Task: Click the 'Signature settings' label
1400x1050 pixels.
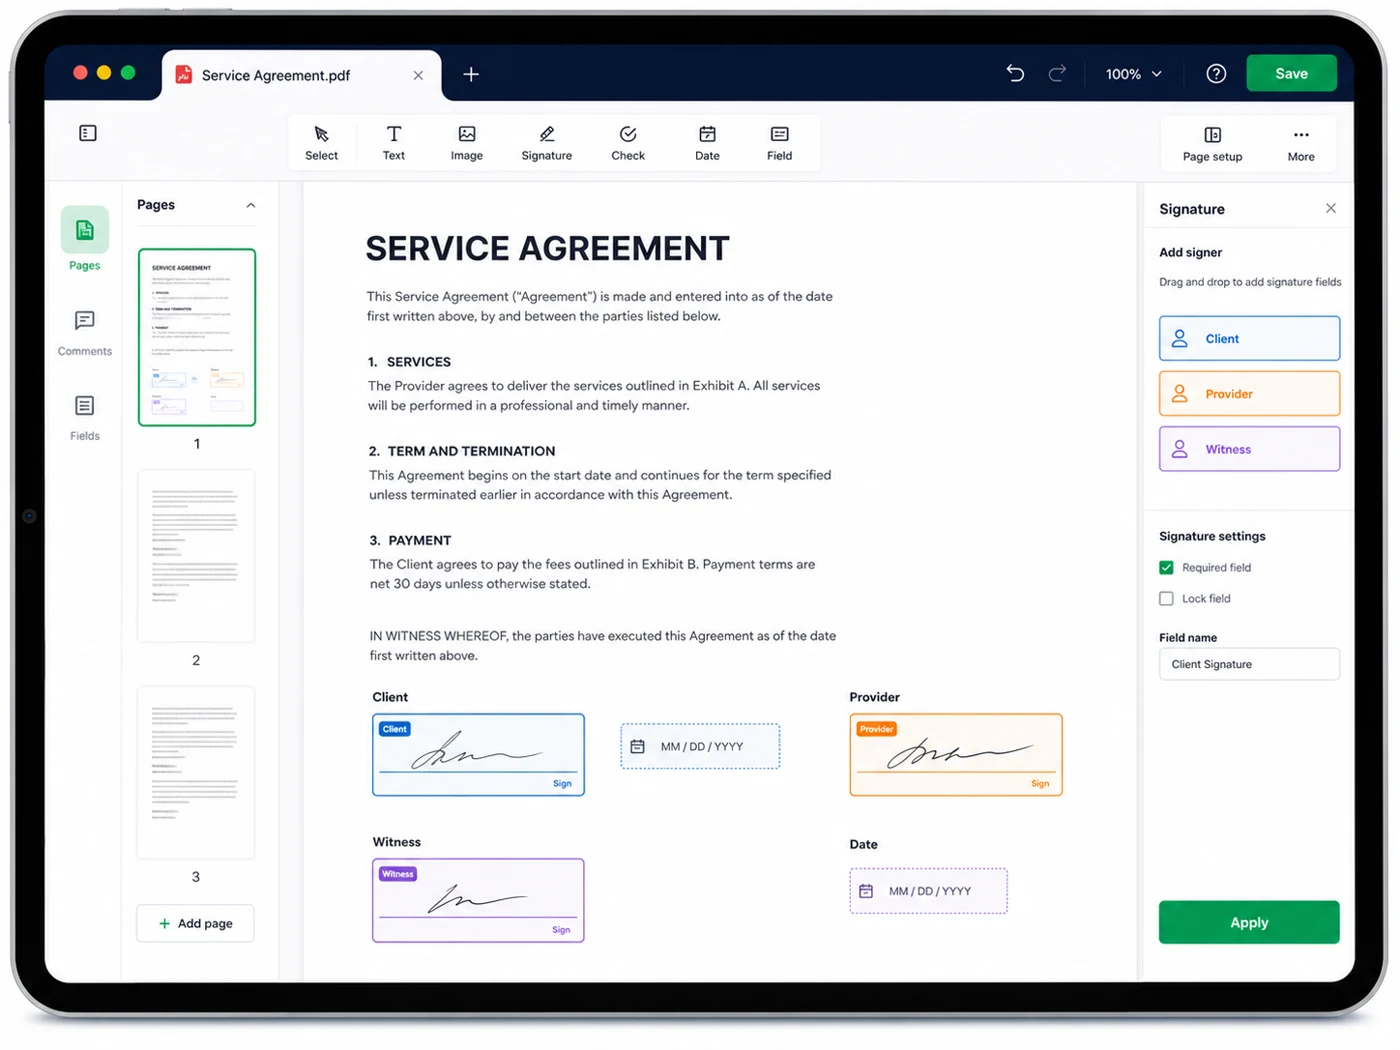Action: point(1212,536)
